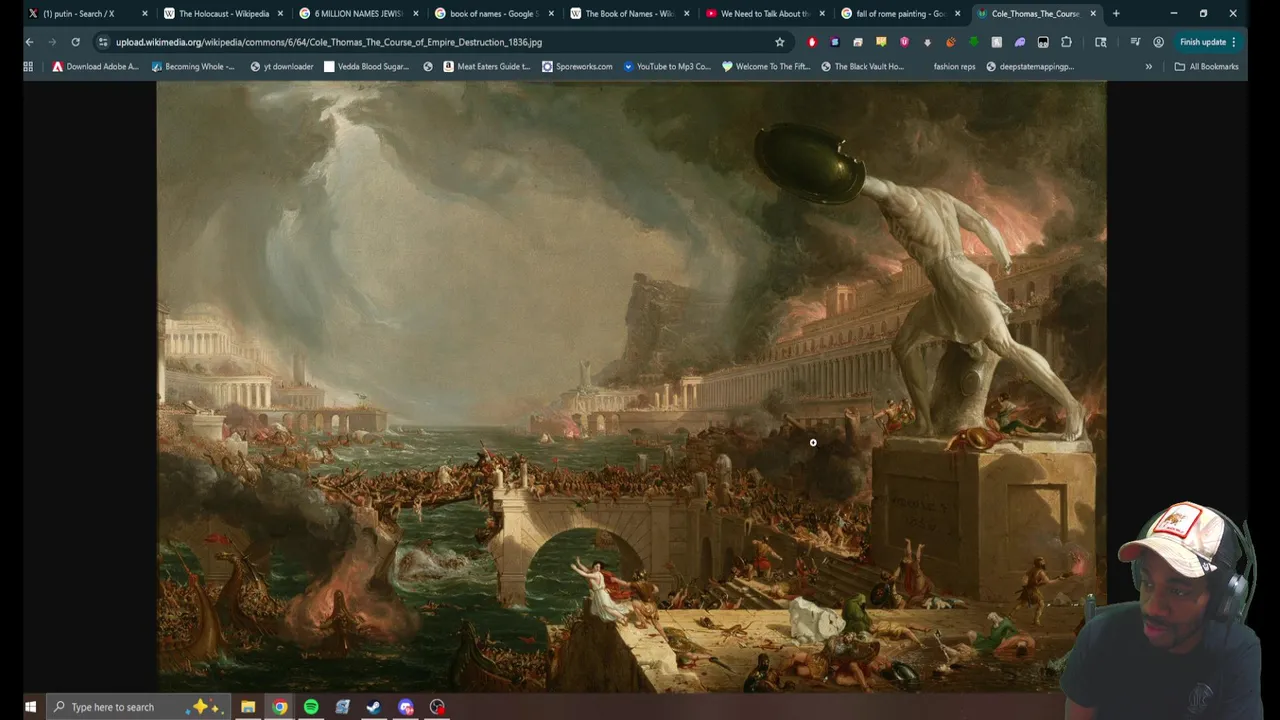Screen dimensions: 1280x720
Task: Open the apps grid icon in bookmarks bar
Action: pos(28,66)
